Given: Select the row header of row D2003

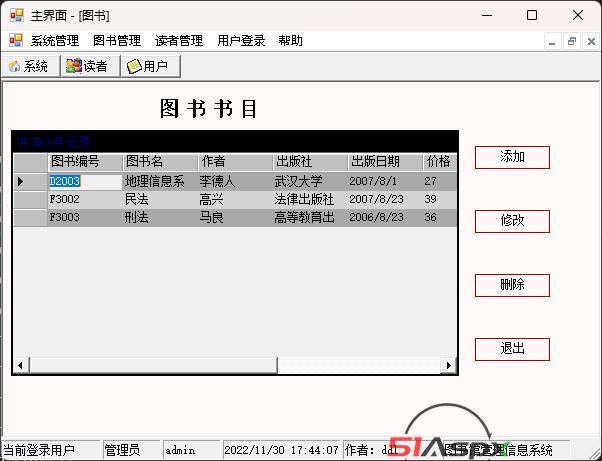Looking at the screenshot, I should click(x=30, y=181).
